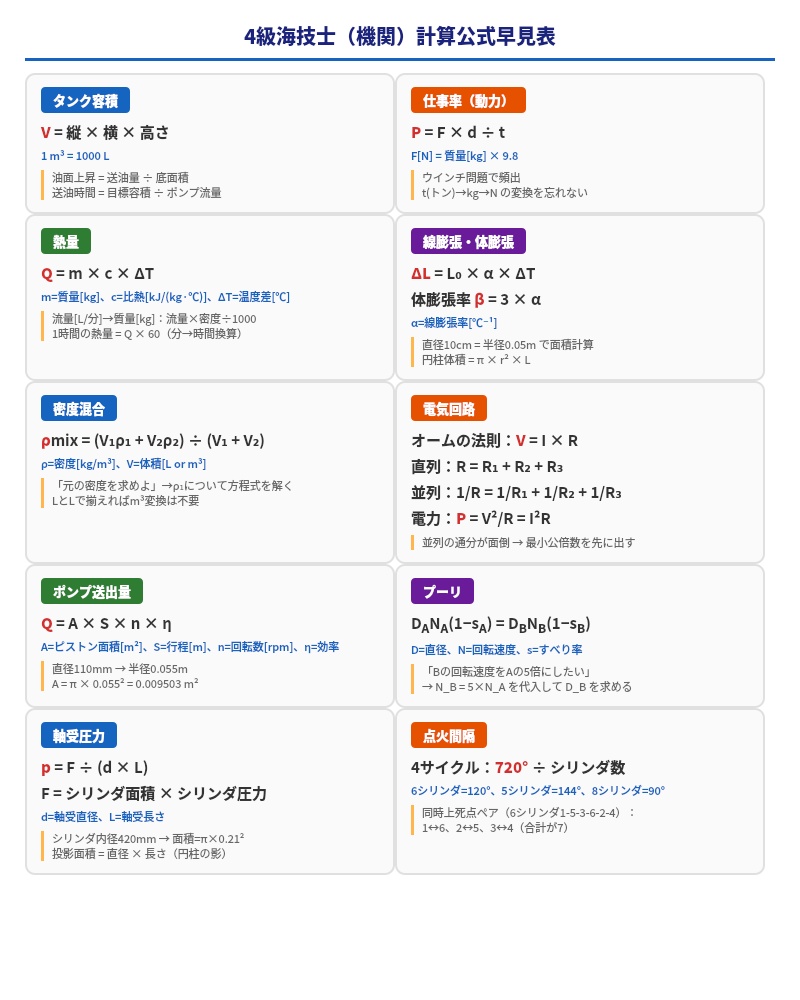Click the 4サイクル：720° ÷ シリンダ数 formula

point(517,767)
